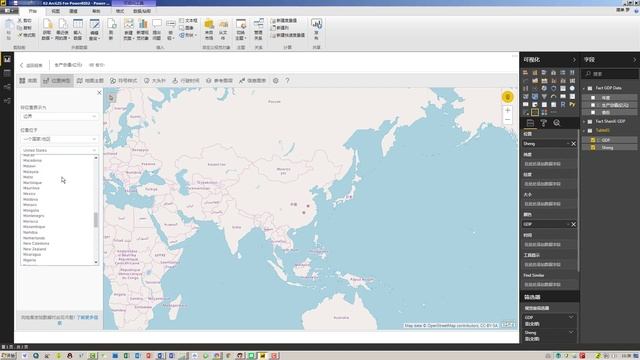Toggle the first checkbox under Fact GDP Data
640x360 pixels.
[593, 98]
